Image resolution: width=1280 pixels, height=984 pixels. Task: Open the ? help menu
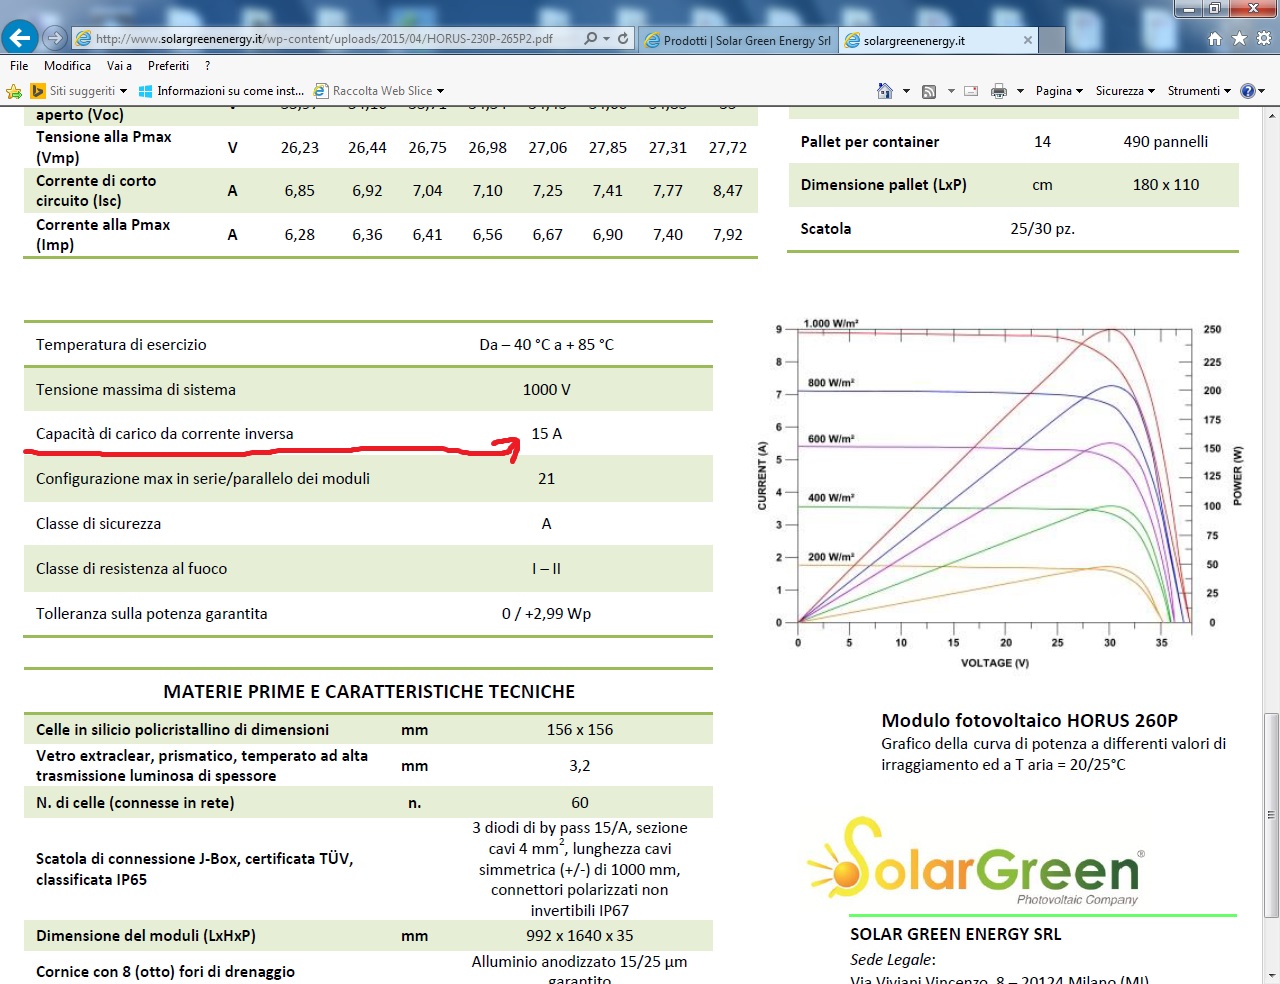(208, 65)
